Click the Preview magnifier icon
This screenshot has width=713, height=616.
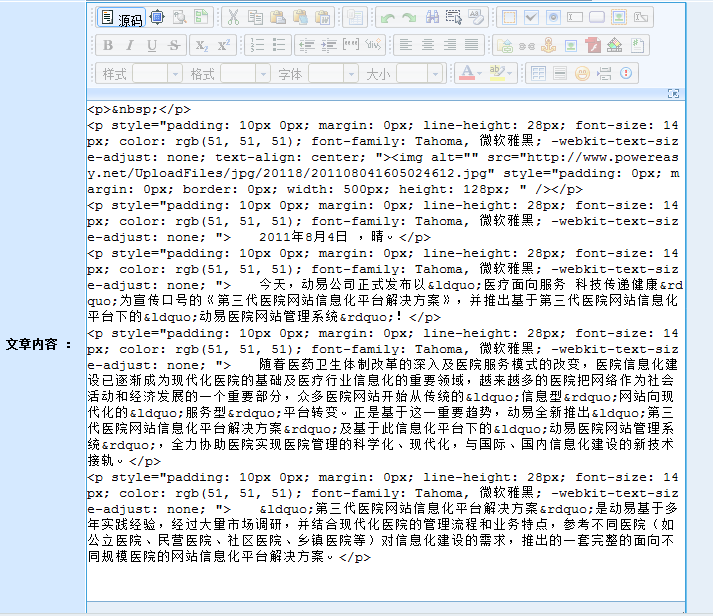(180, 18)
